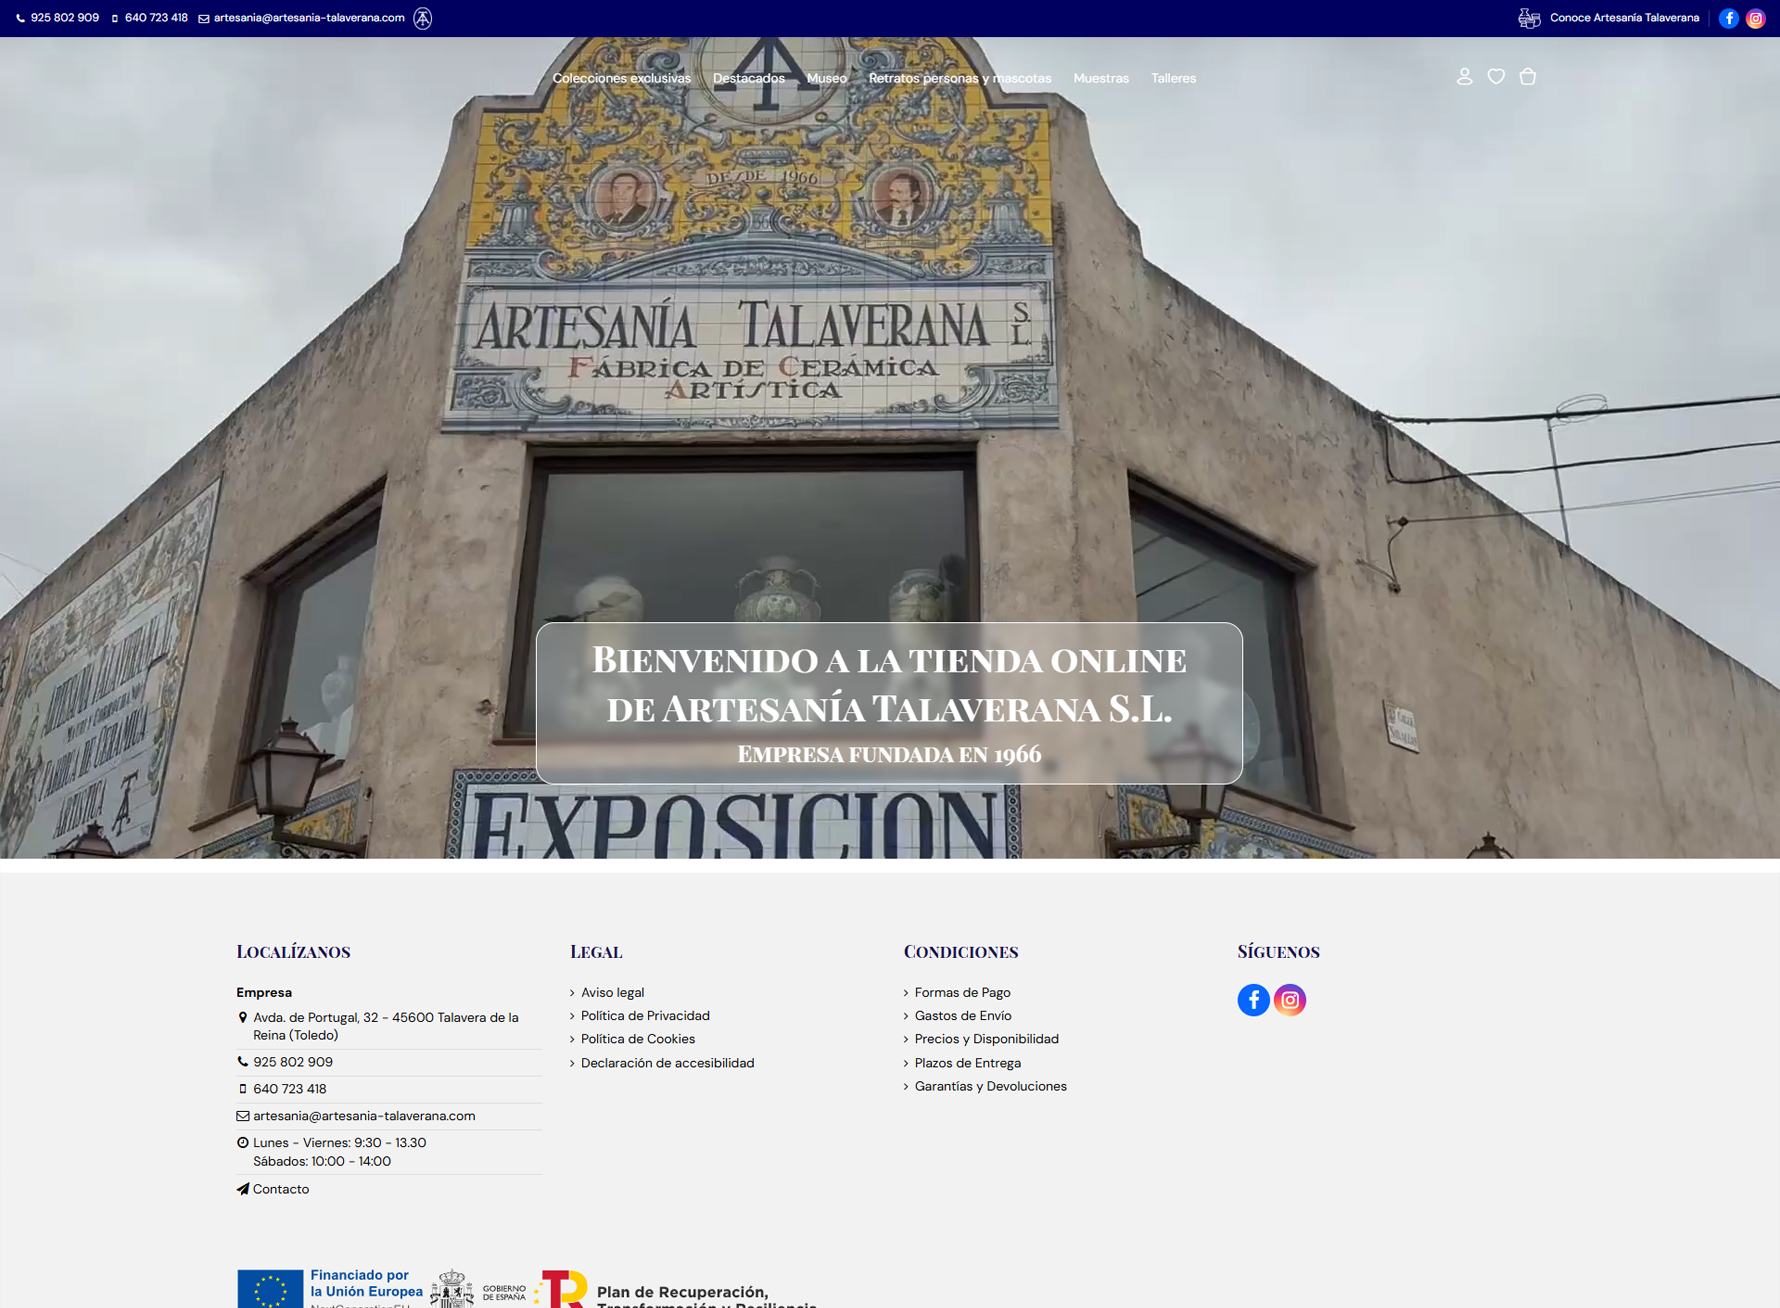Click the Facebook icon under Síguenos
The height and width of the screenshot is (1308, 1780).
[x=1253, y=1000]
